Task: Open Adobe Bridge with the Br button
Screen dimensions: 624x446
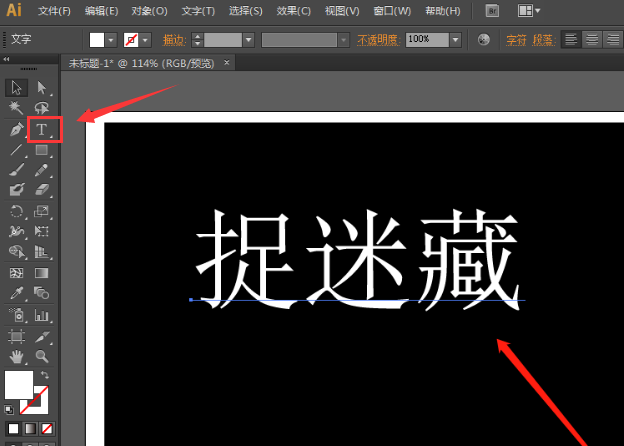Action: coord(492,11)
